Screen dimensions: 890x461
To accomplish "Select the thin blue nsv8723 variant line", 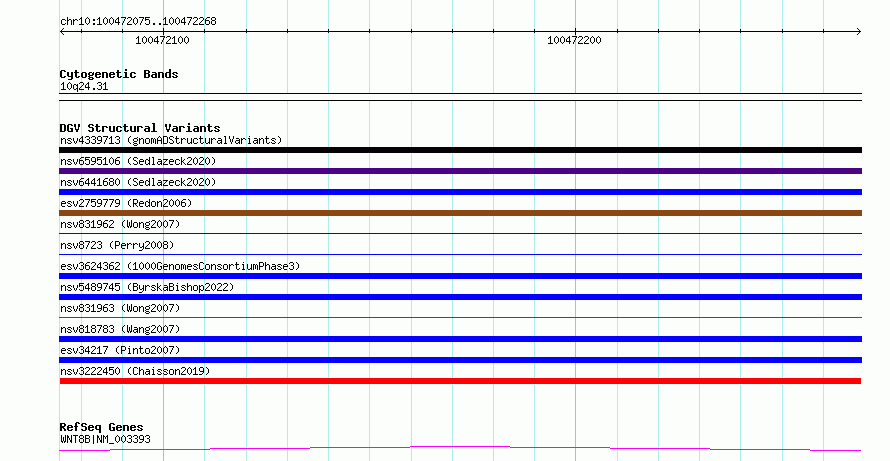I will (460, 254).
